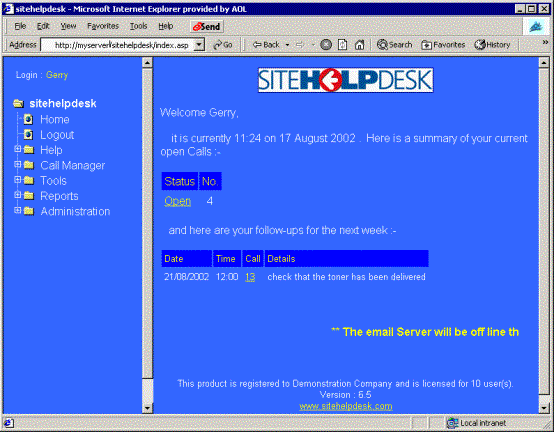Open the address bar dropdown arrow
Screen dimensions: 554x432
pyautogui.click(x=200, y=45)
